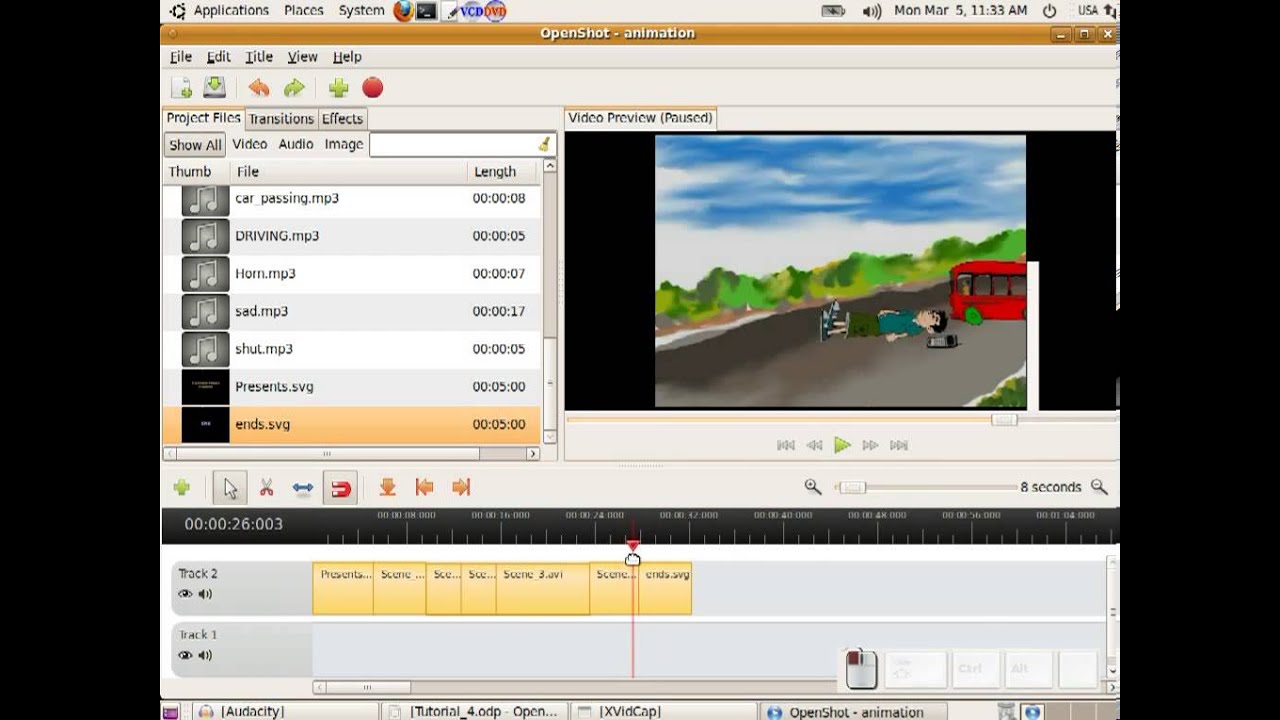Select the Project Files tab
1280x720 pixels.
click(x=203, y=117)
